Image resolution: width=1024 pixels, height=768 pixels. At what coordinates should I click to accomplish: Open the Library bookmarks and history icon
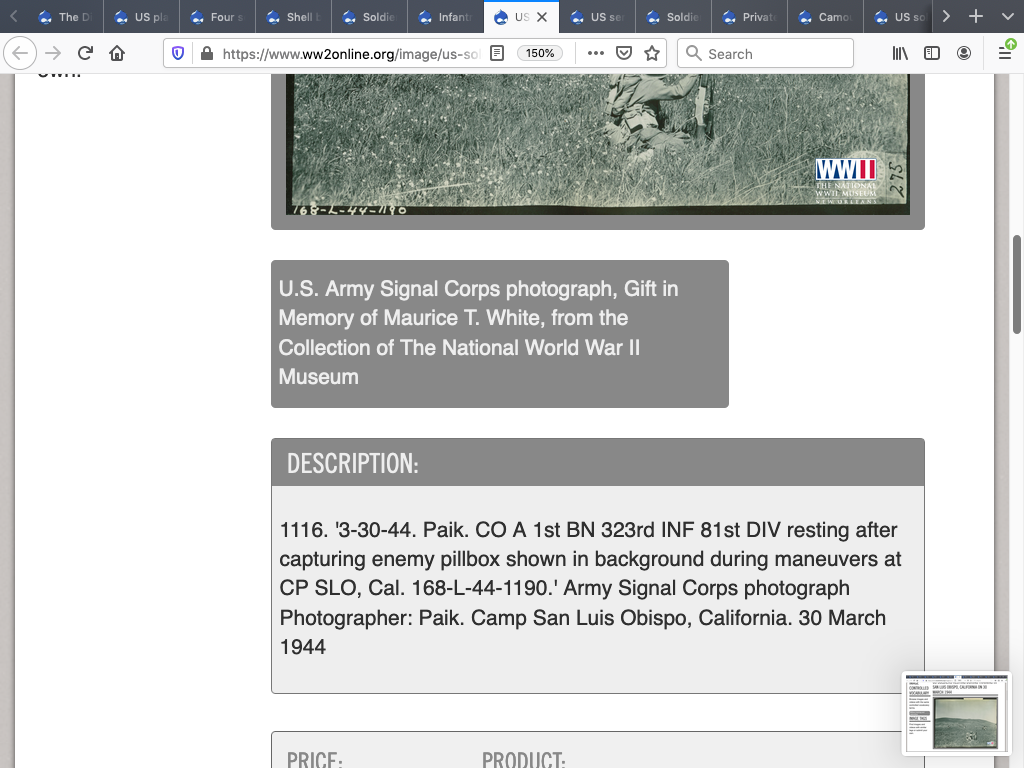click(900, 54)
